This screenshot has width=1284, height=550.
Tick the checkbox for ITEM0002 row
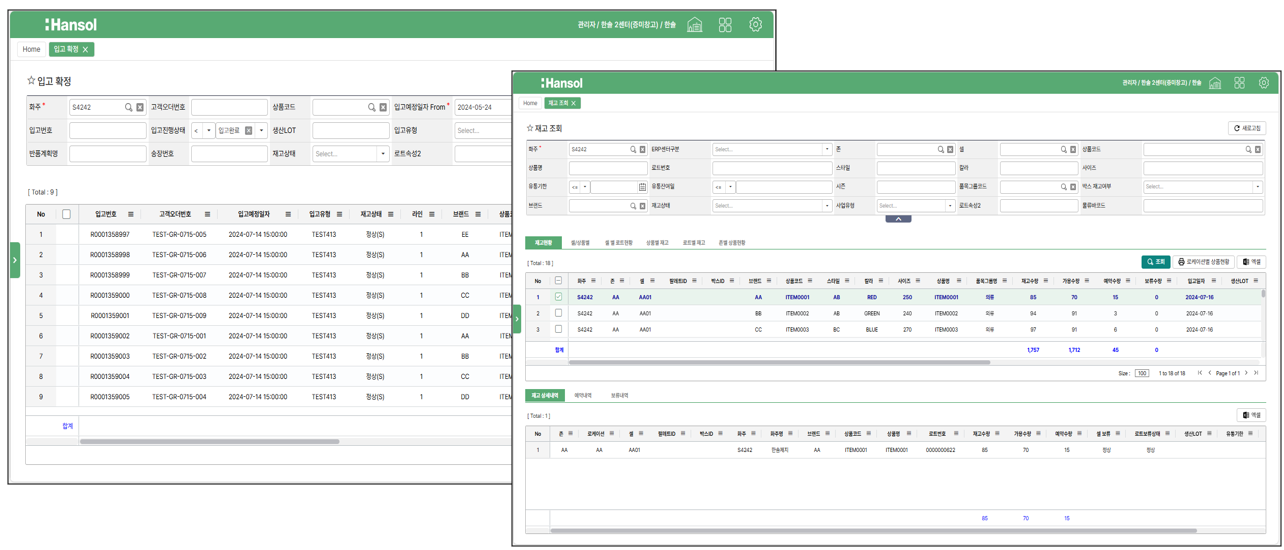pos(558,313)
